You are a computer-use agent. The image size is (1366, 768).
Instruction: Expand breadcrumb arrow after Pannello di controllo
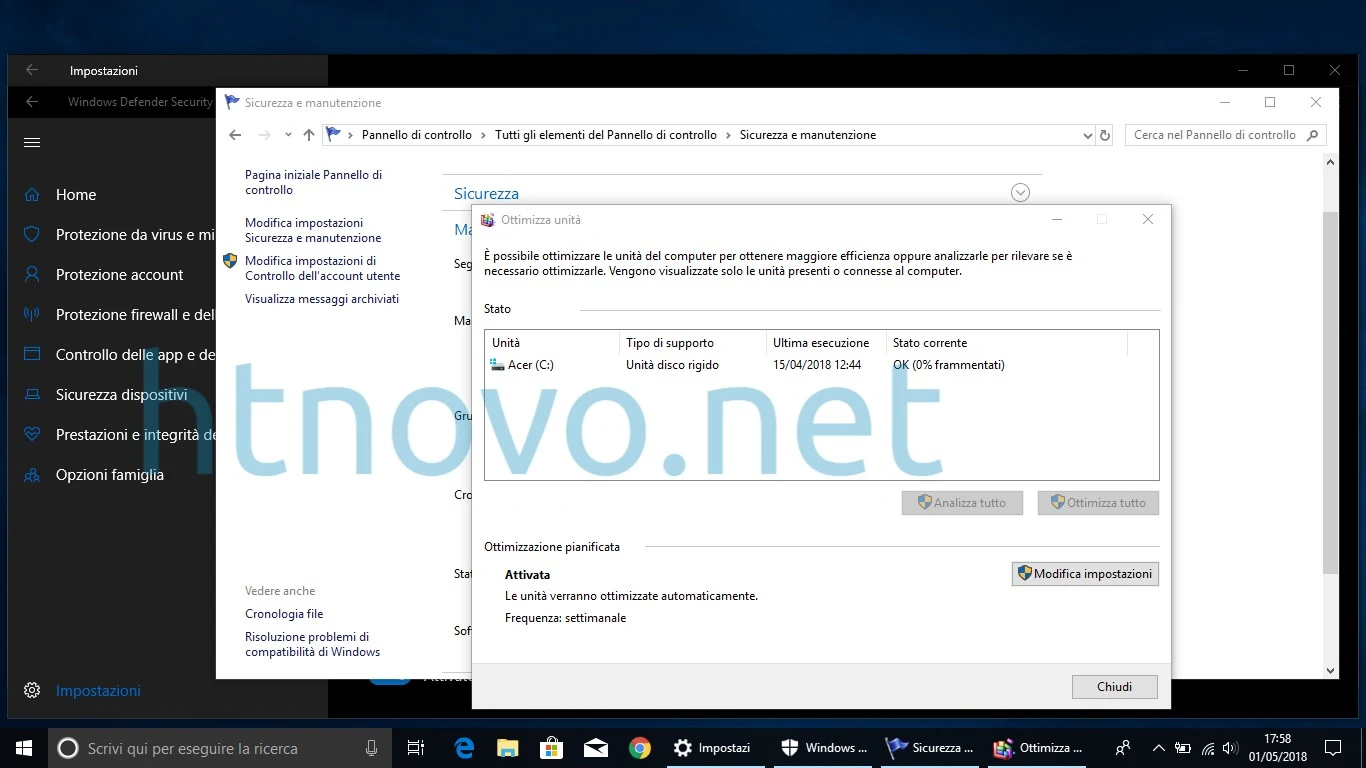point(483,135)
